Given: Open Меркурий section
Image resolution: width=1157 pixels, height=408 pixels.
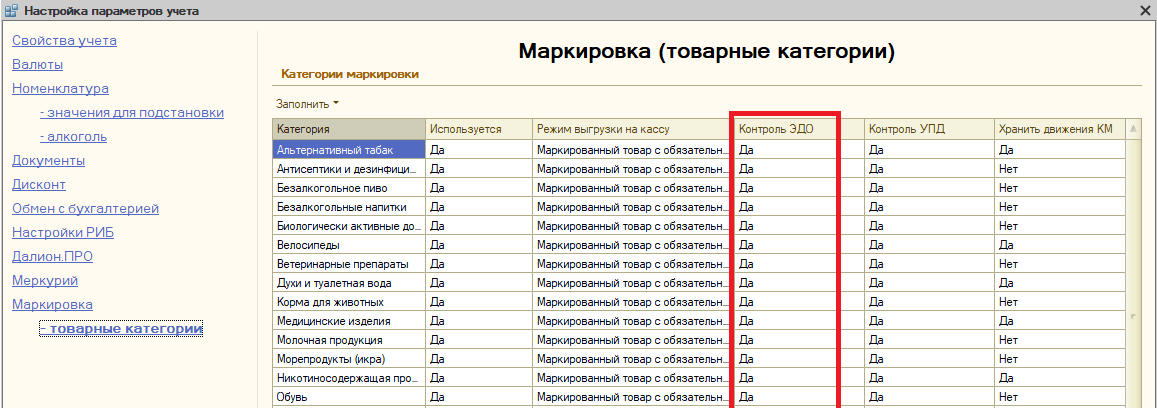Looking at the screenshot, I should [x=45, y=281].
